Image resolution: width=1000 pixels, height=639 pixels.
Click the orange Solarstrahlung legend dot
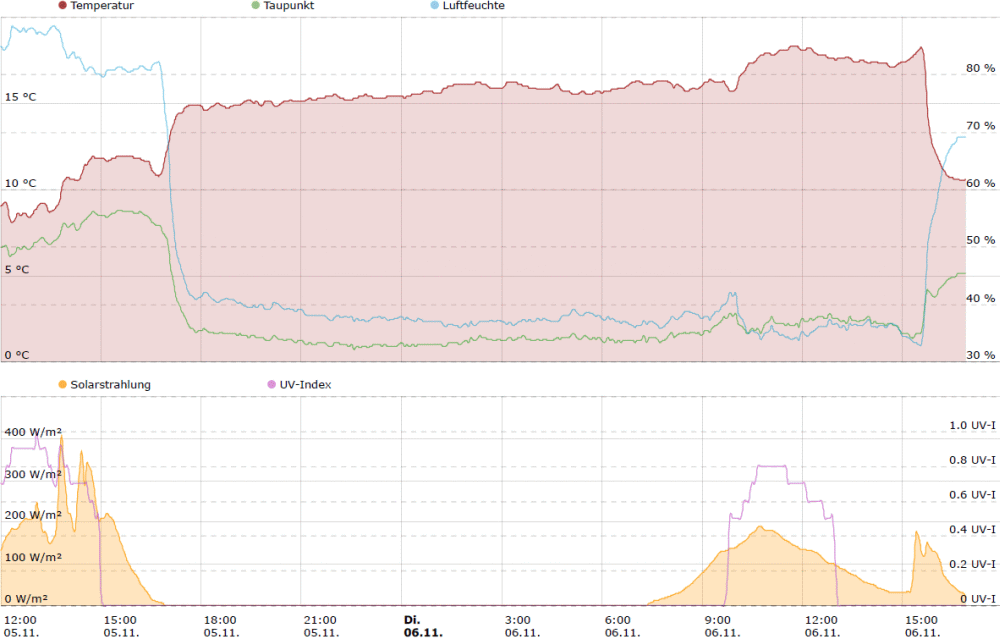click(x=63, y=384)
